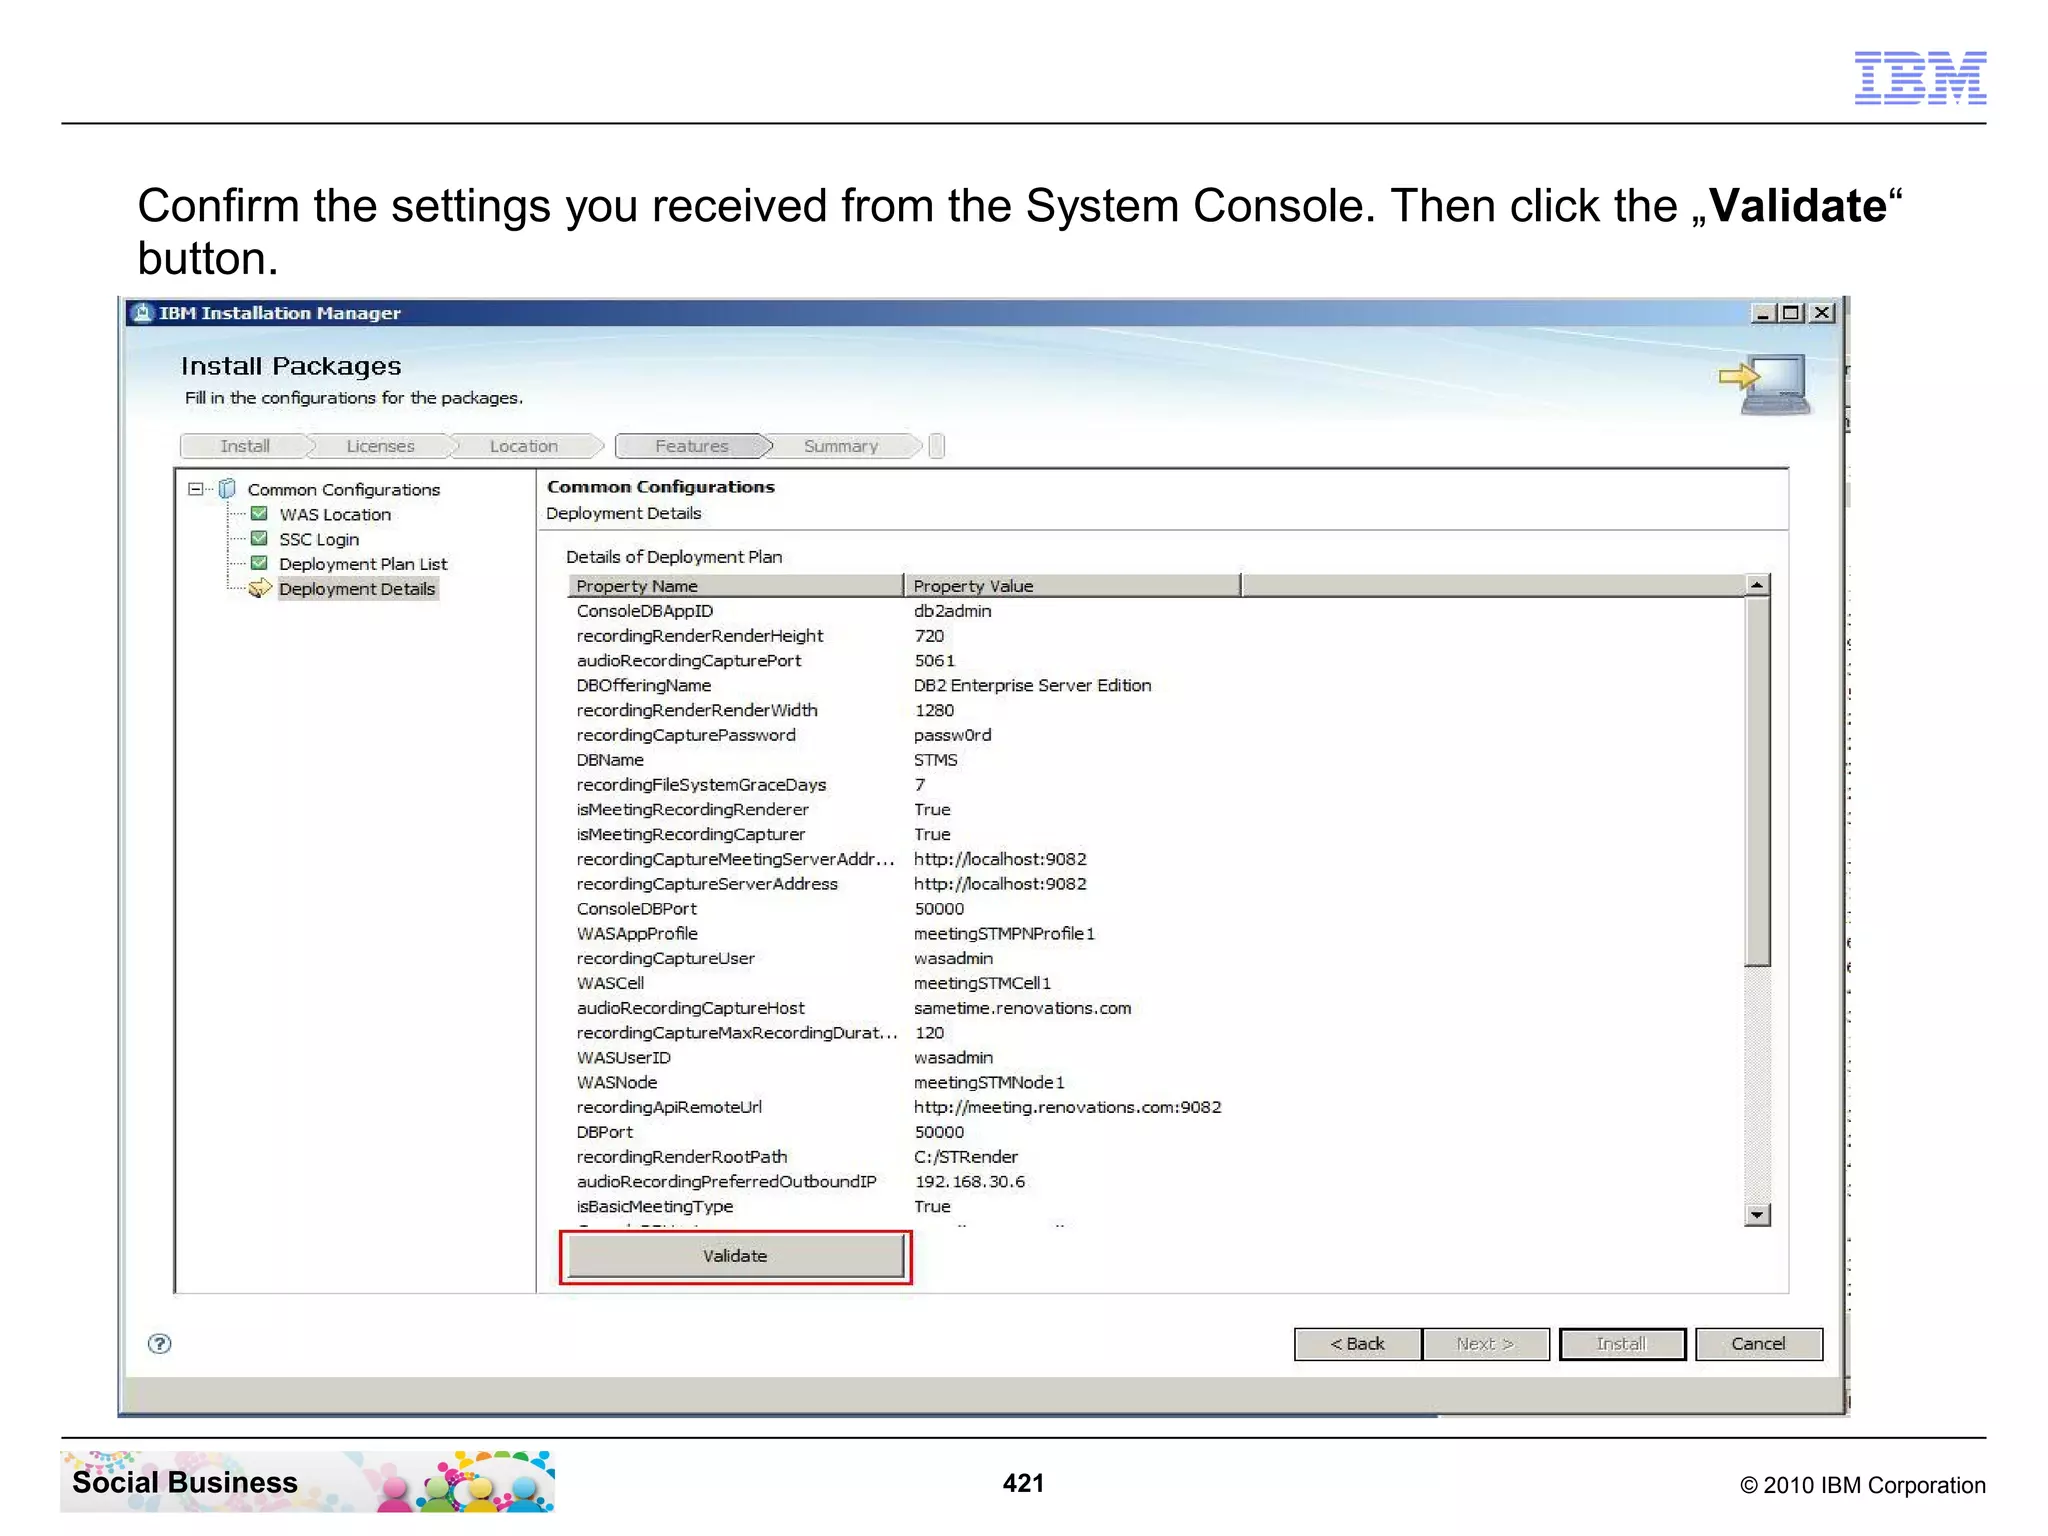Select Deployment Plan List tree item
The height and width of the screenshot is (1536, 2048).
click(363, 564)
